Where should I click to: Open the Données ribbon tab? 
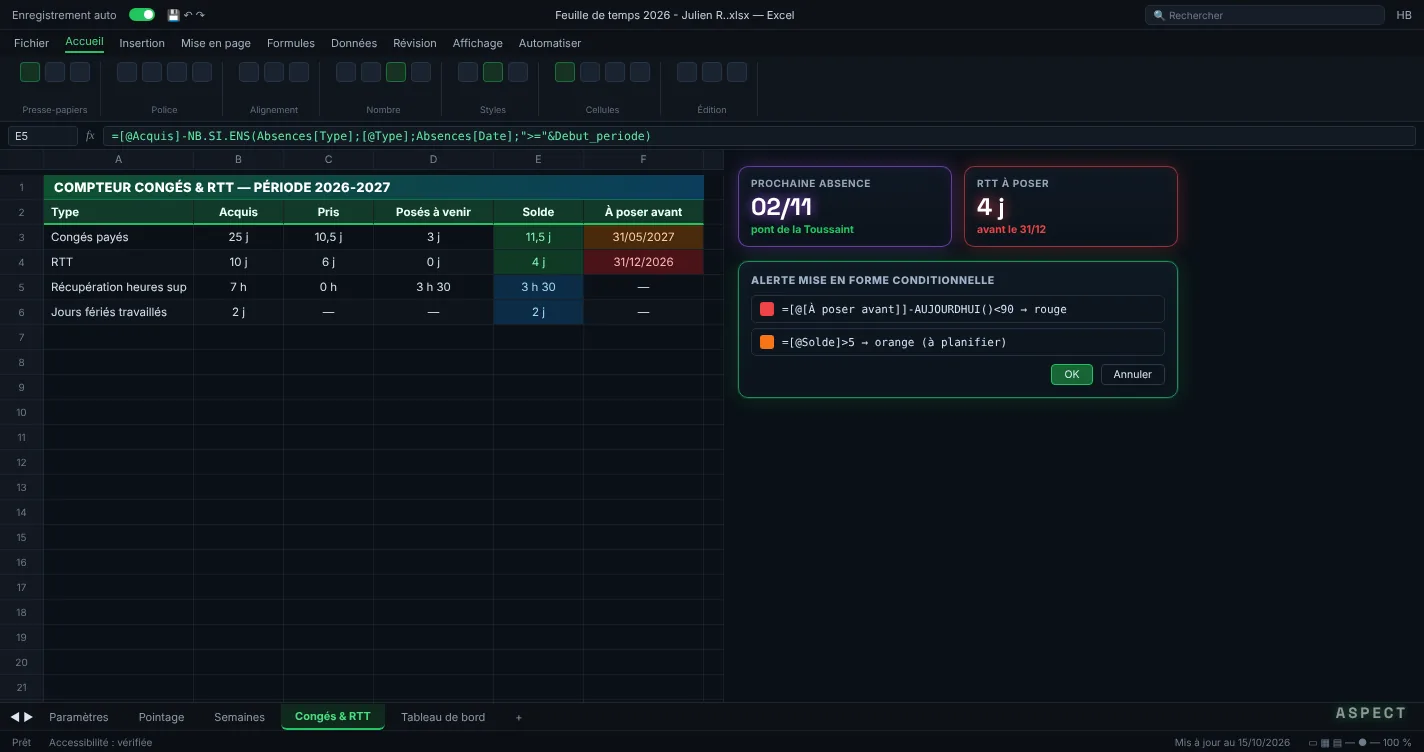tap(354, 43)
